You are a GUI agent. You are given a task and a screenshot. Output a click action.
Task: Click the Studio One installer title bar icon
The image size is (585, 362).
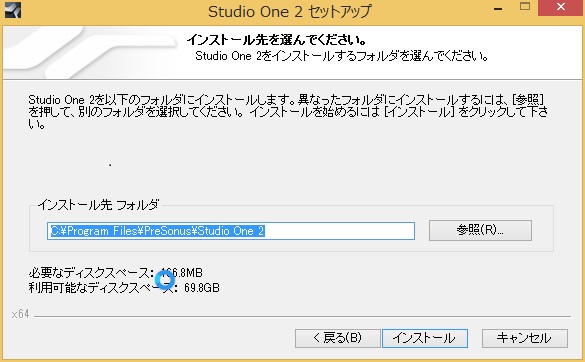13,10
